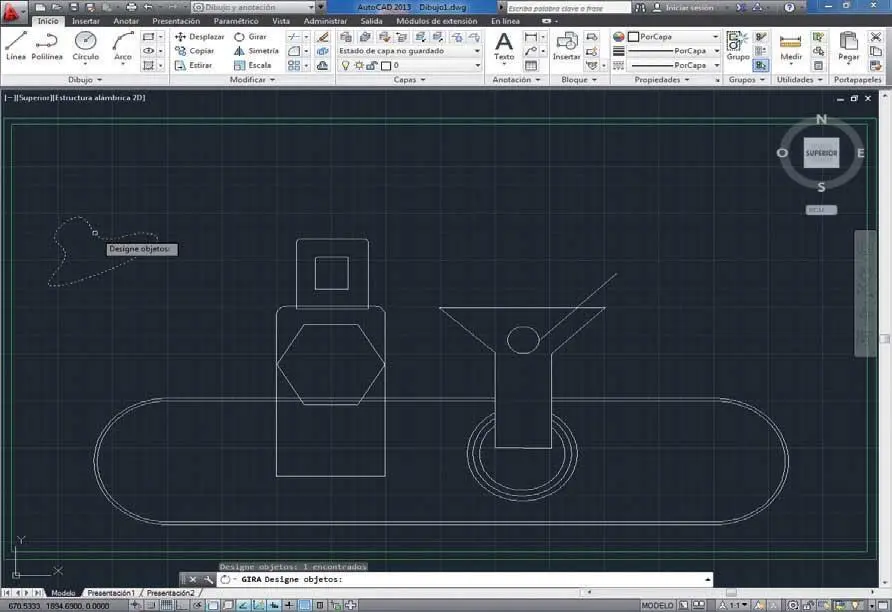Click the undo arrow in quick access toolbar
The height and width of the screenshot is (612, 892).
tap(149, 7)
